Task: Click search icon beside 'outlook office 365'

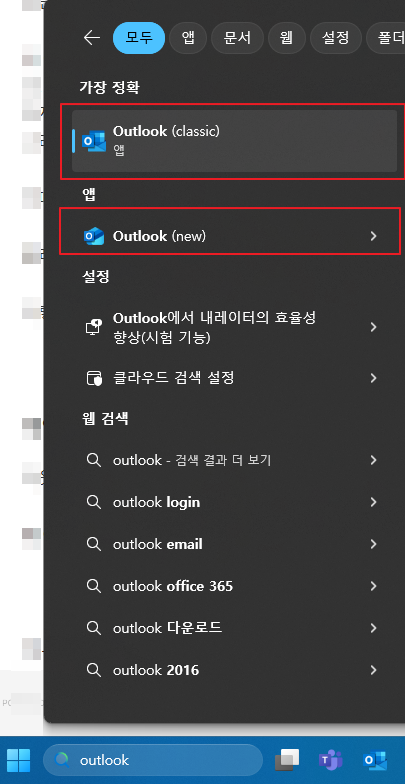Action: [x=94, y=586]
